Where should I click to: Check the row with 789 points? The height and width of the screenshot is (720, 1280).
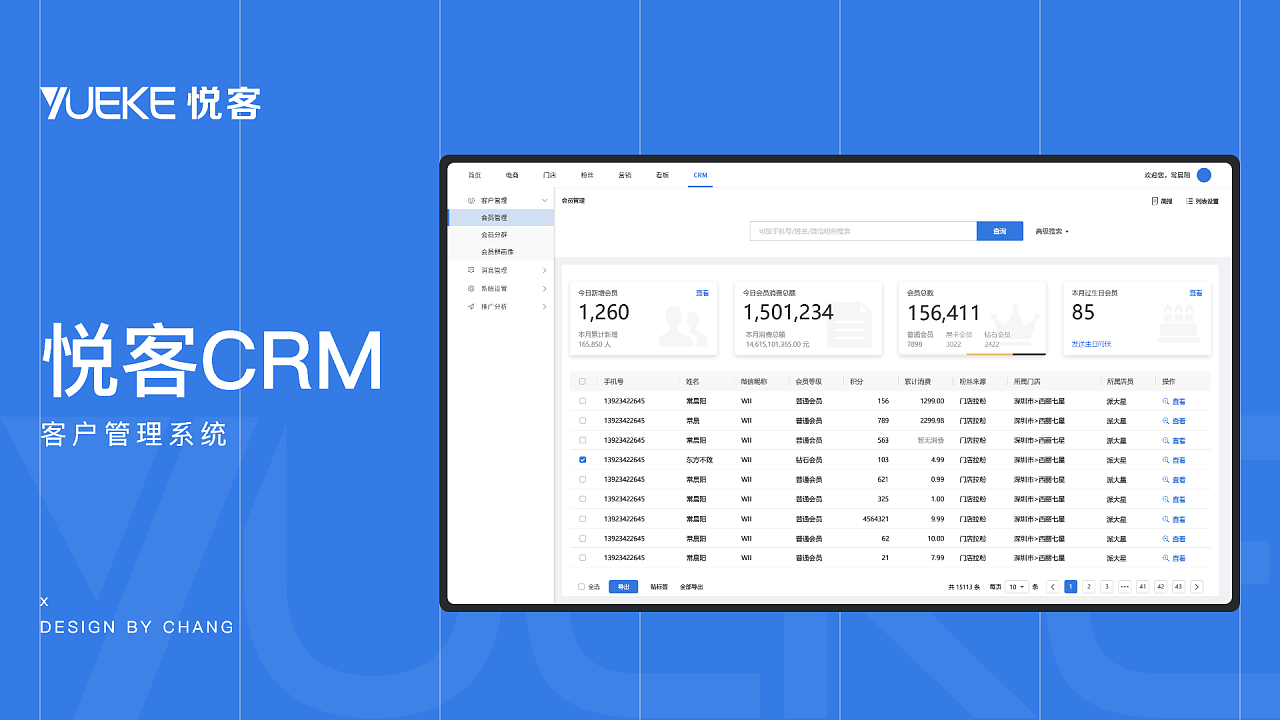pos(583,421)
